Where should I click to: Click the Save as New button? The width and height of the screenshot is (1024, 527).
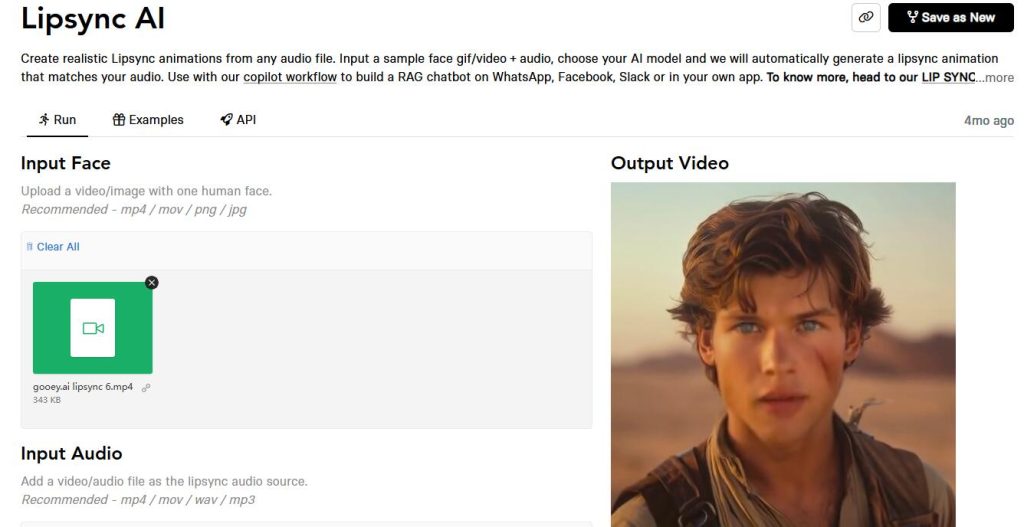point(952,18)
